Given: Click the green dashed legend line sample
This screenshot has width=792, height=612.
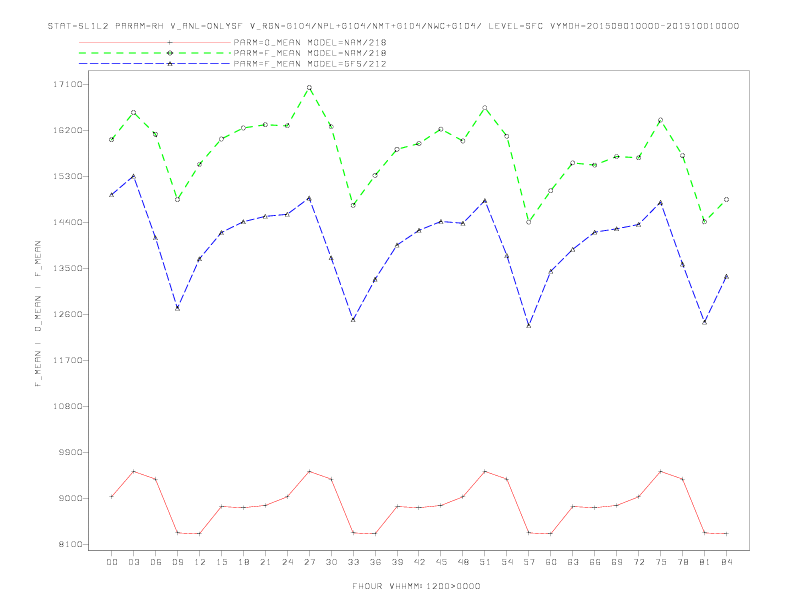Looking at the screenshot, I should [155, 53].
